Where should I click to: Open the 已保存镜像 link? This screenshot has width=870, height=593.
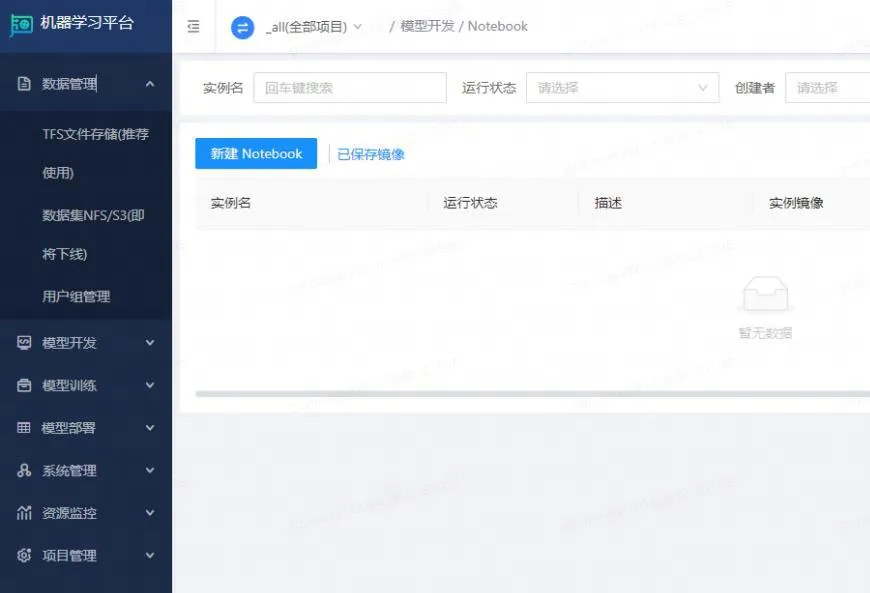pyautogui.click(x=371, y=154)
